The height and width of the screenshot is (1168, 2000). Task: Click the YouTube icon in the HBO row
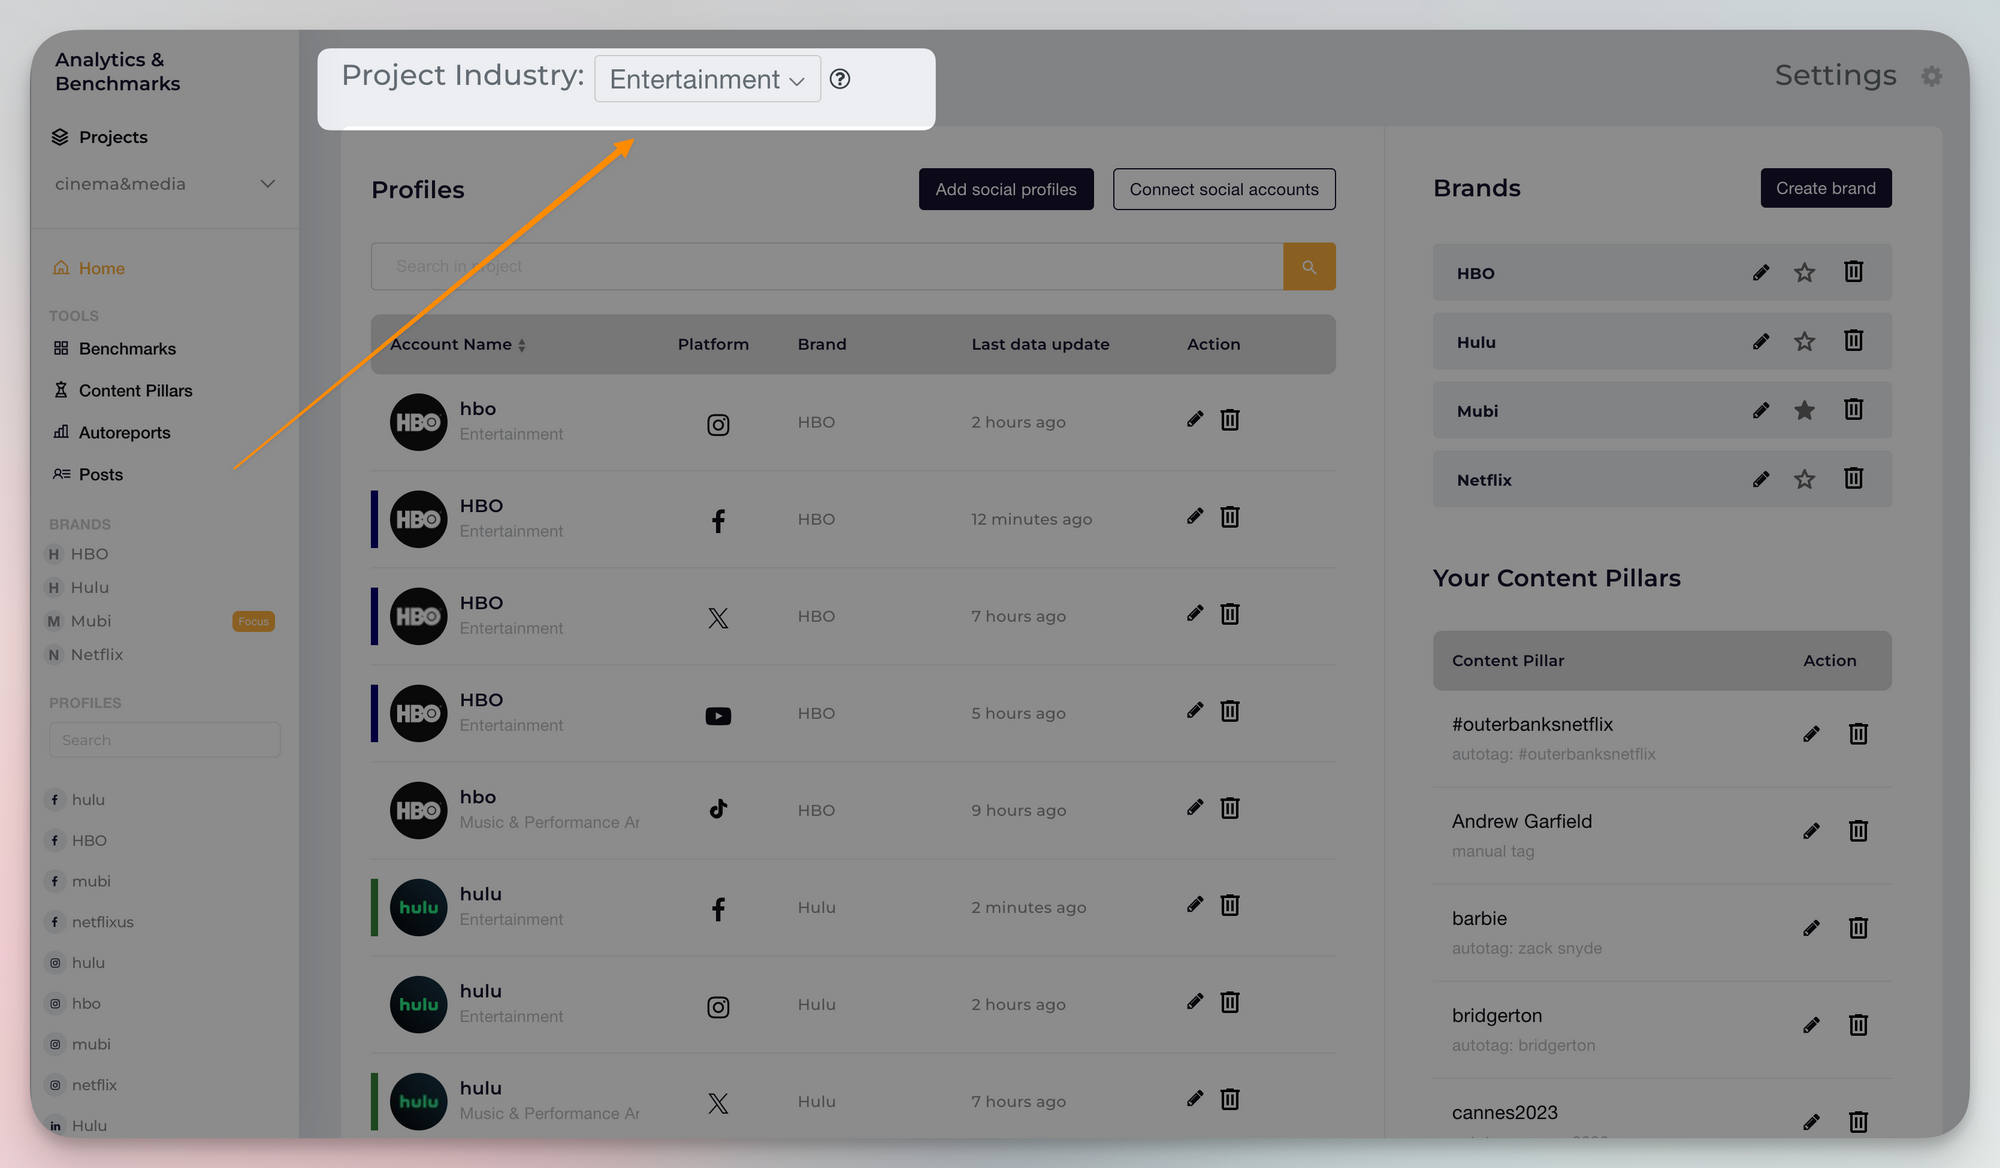coord(718,716)
